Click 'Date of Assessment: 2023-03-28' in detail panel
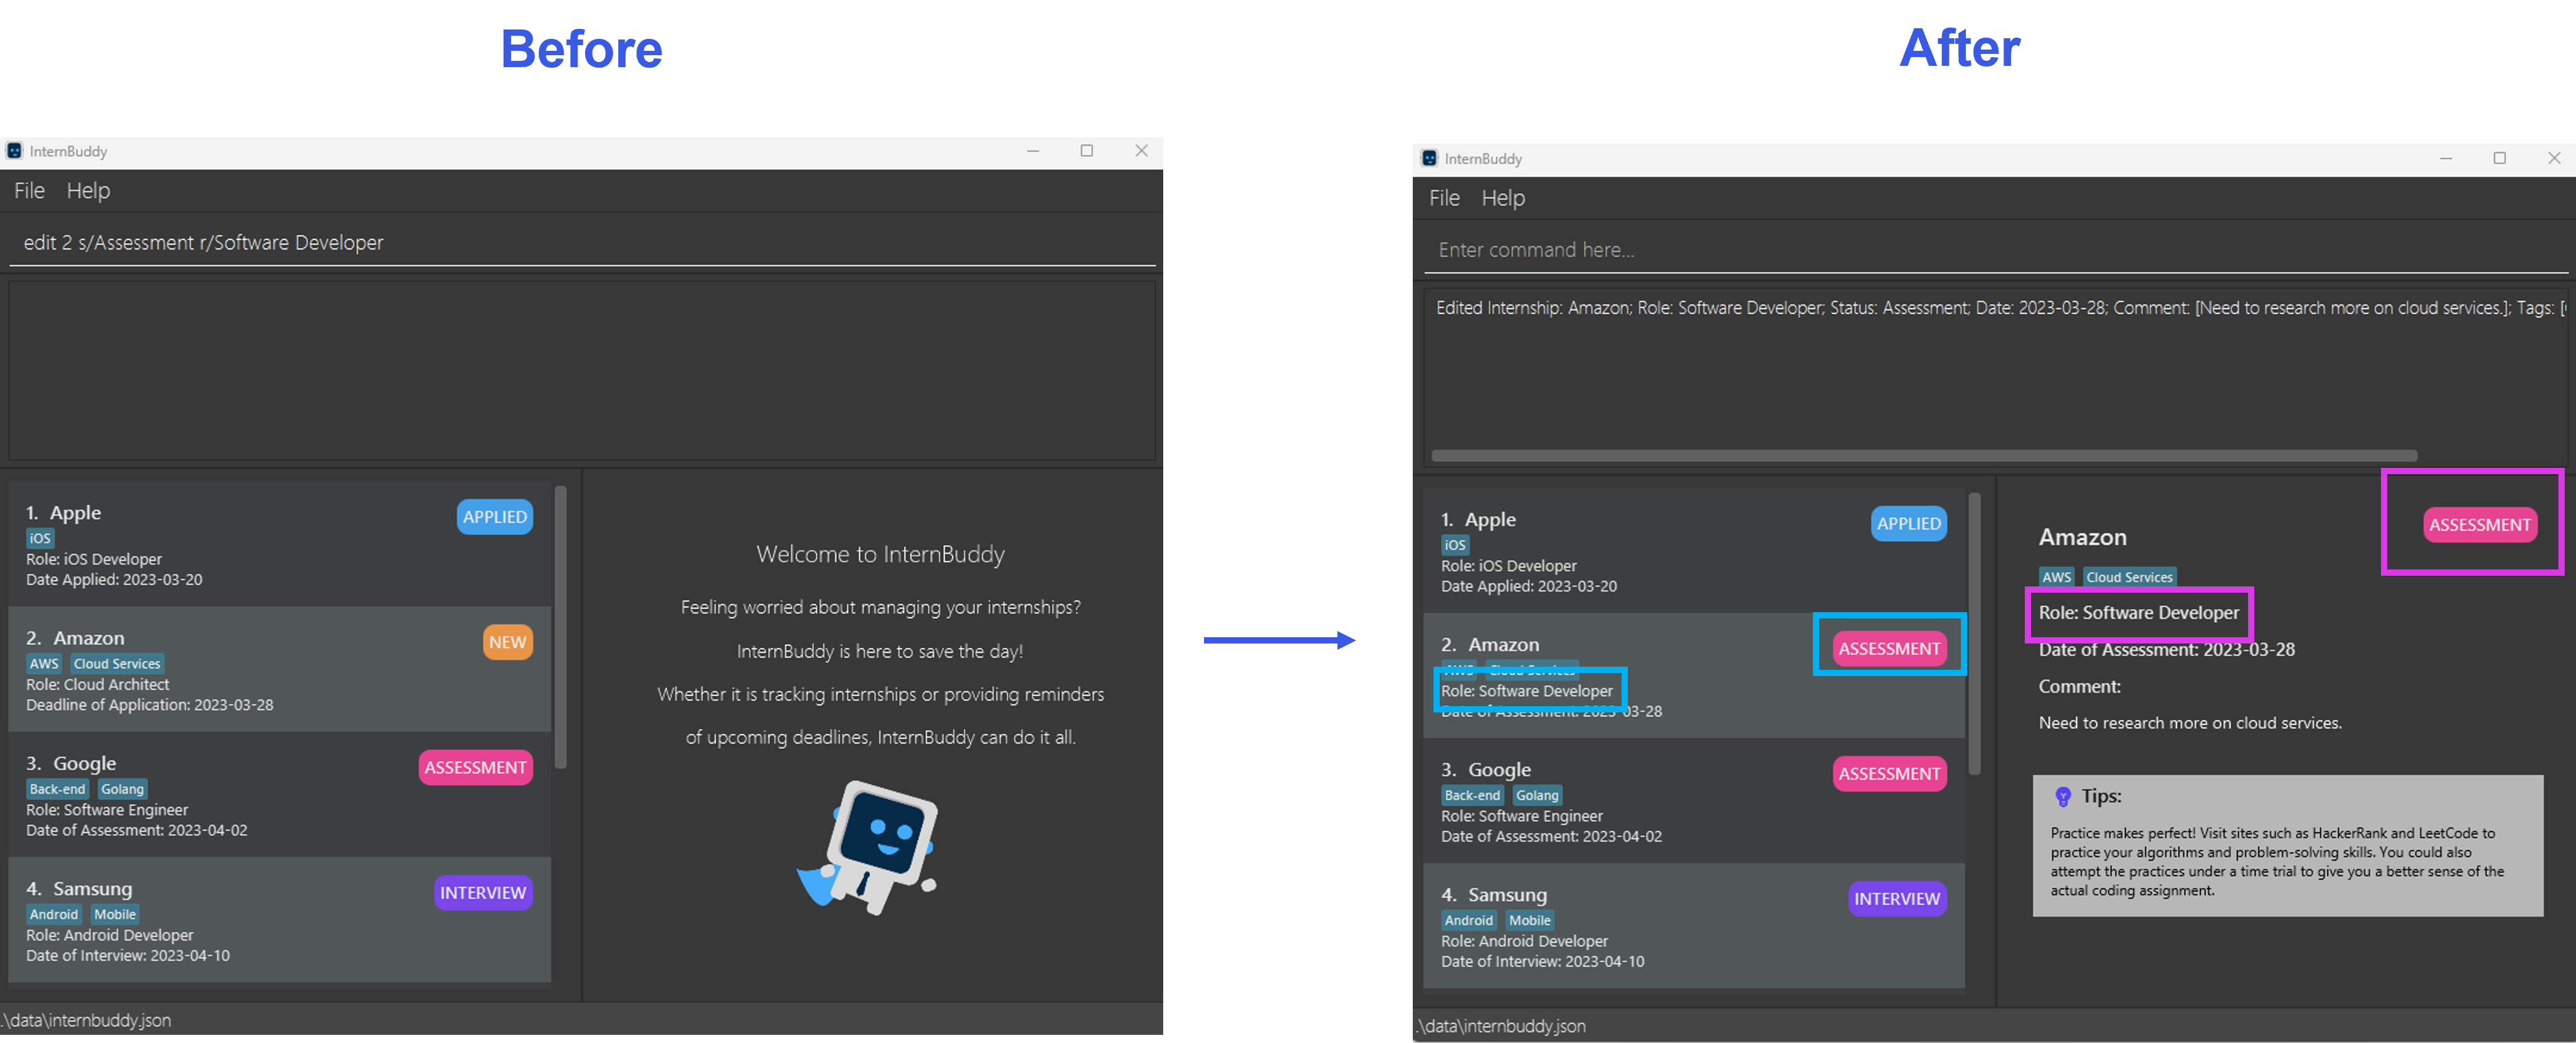 point(2166,650)
